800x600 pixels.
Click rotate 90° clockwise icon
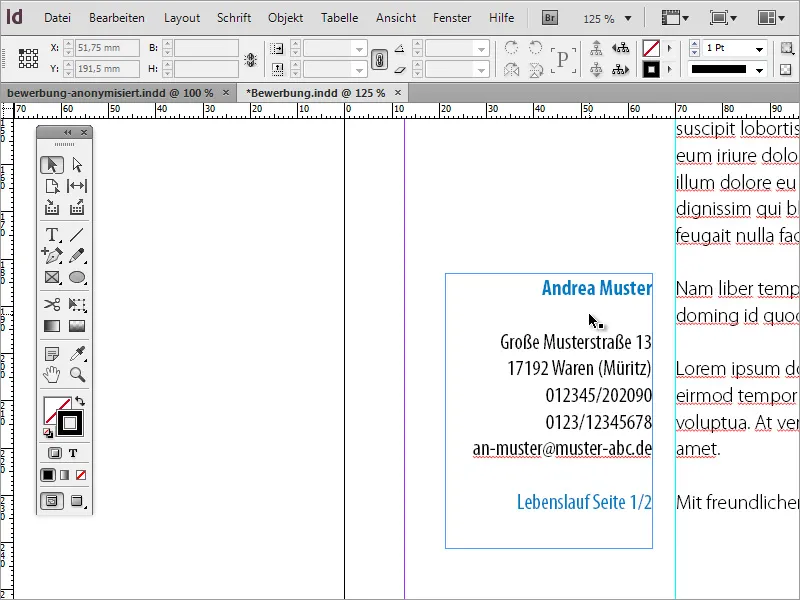point(511,48)
